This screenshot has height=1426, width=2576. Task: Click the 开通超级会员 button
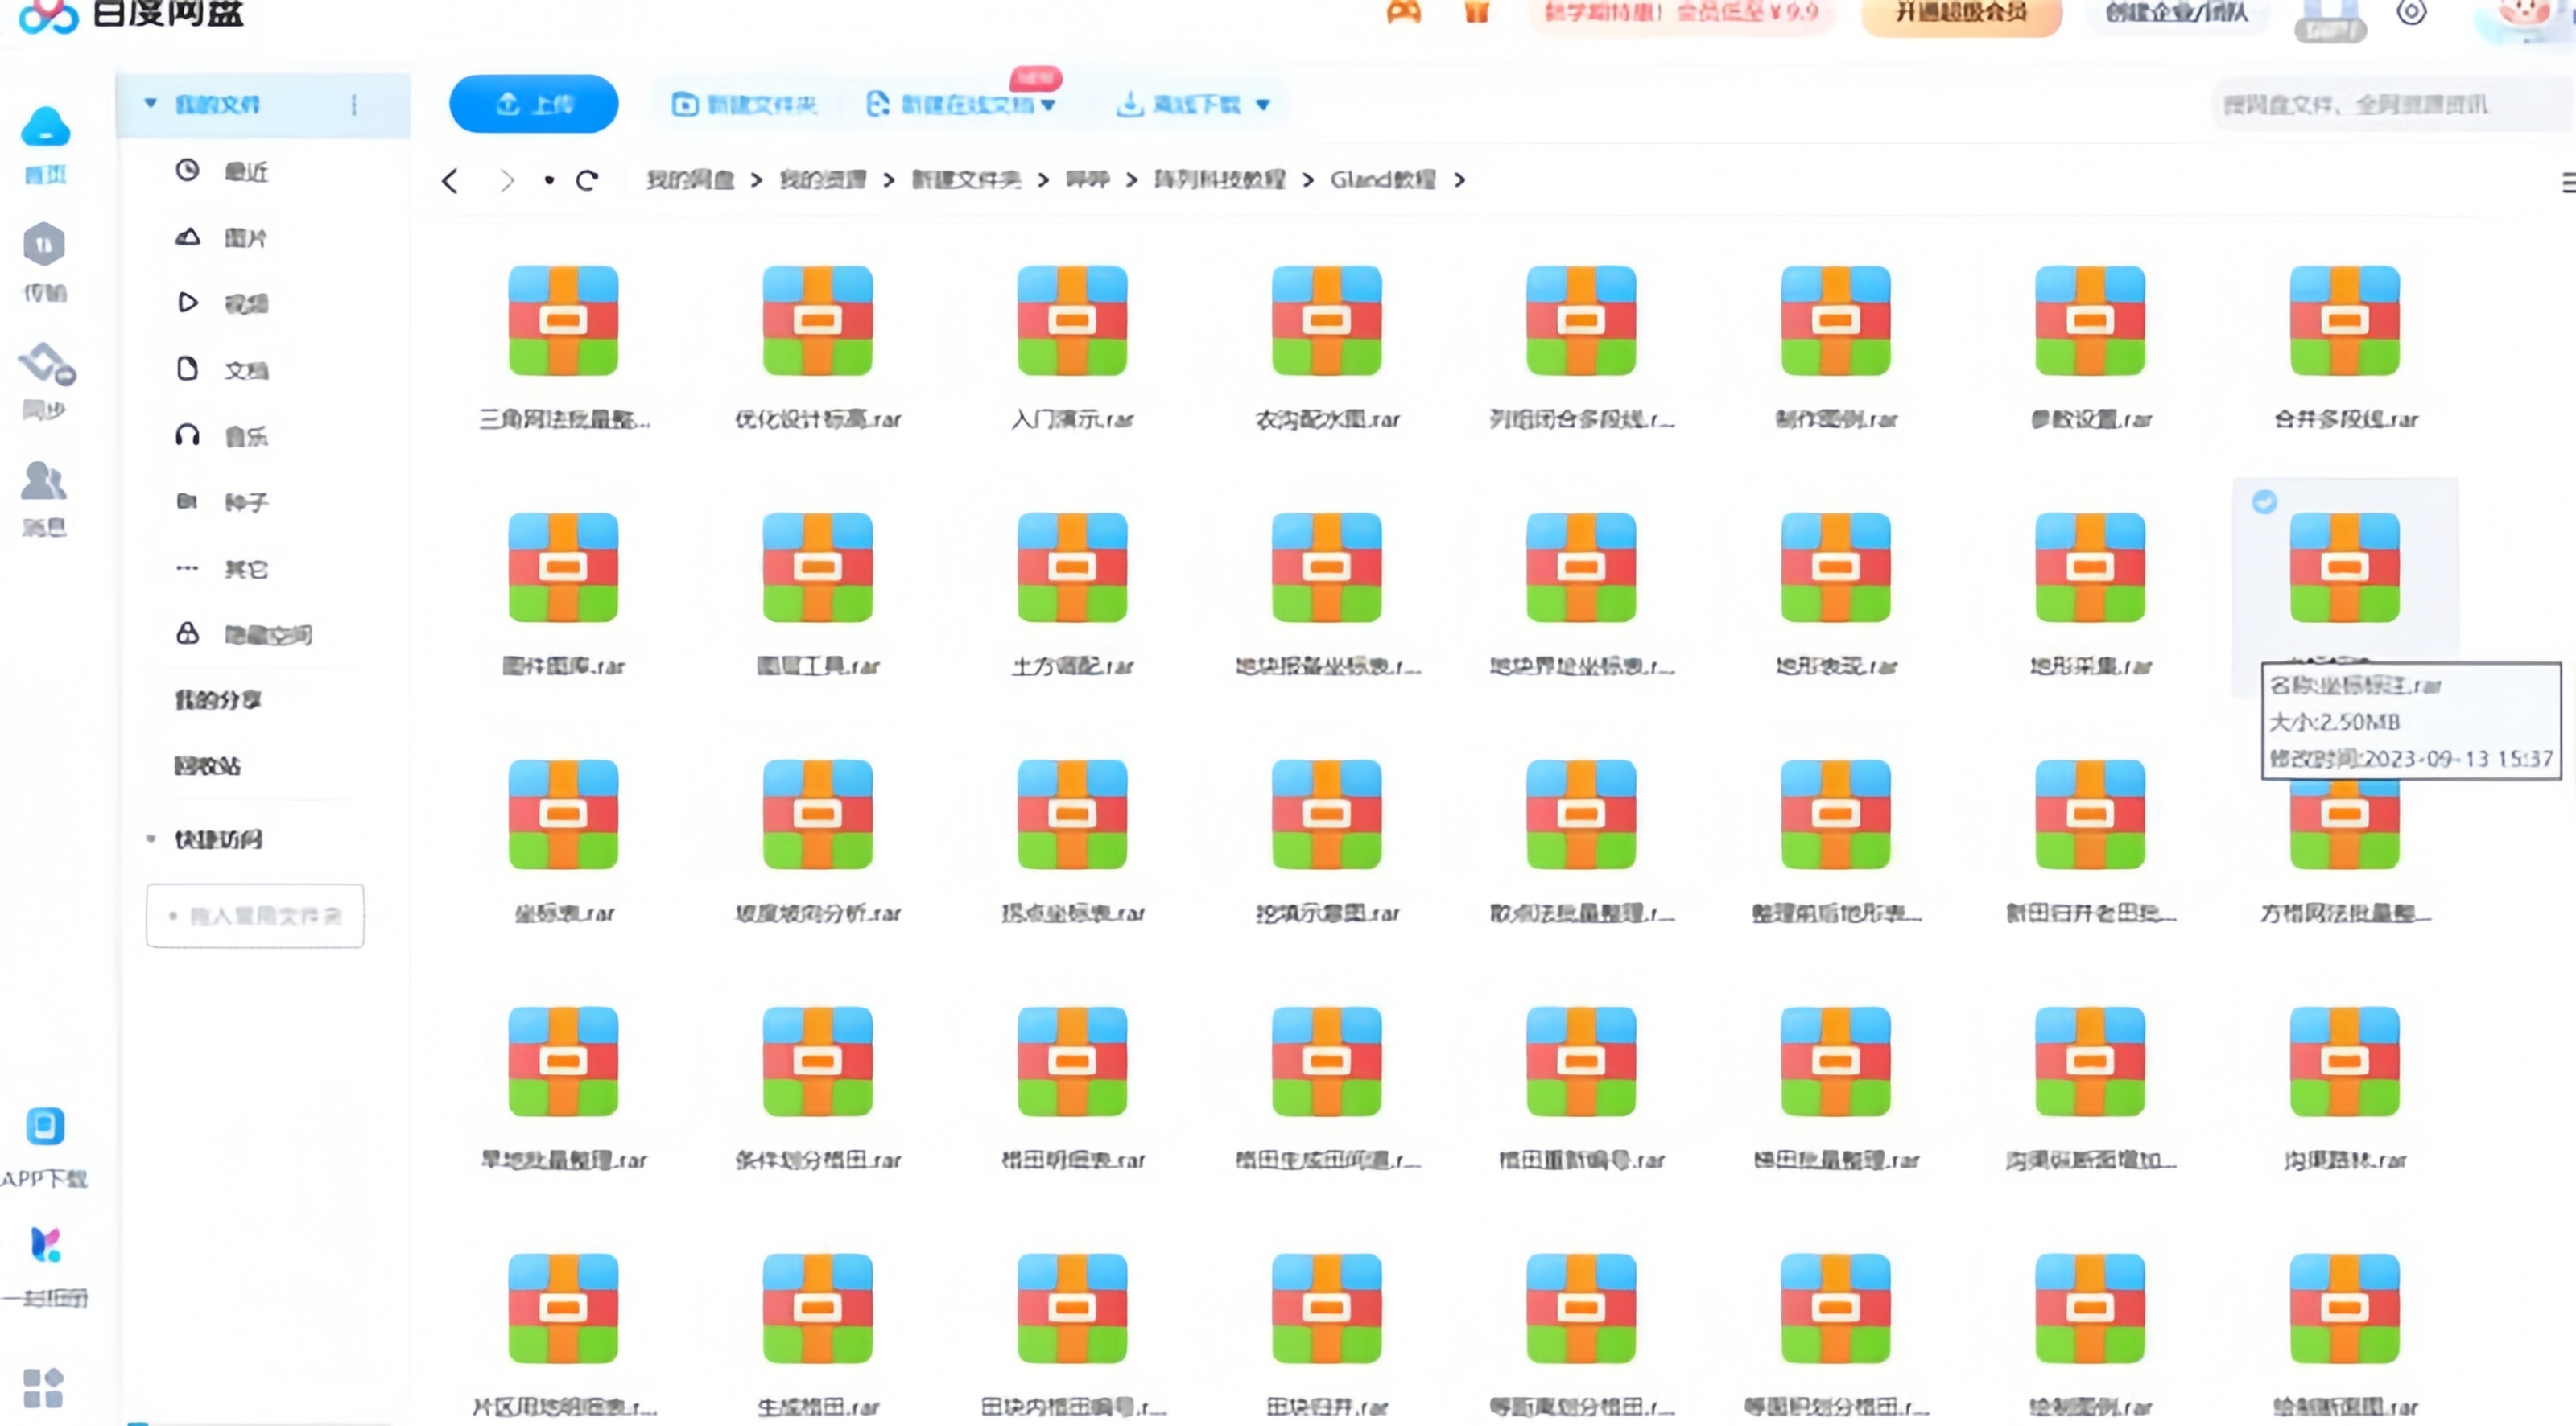(x=1960, y=14)
